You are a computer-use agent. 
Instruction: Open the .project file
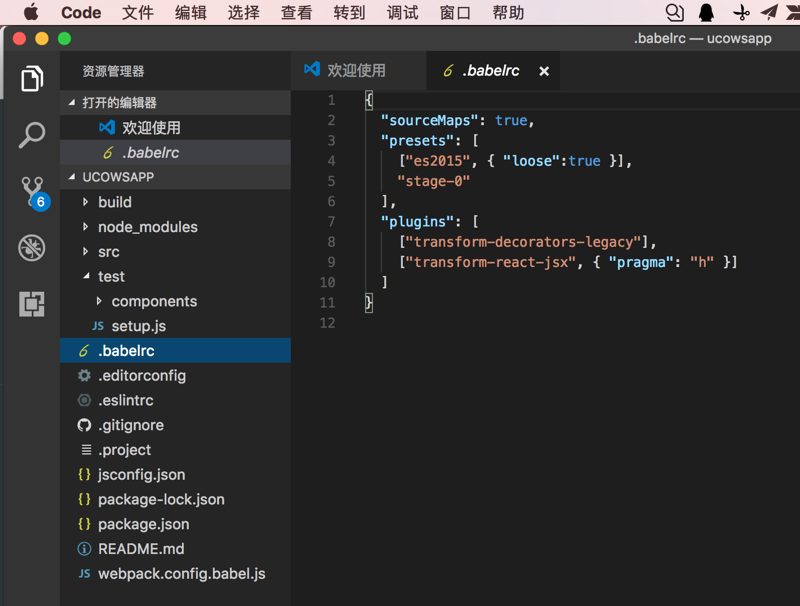coord(176,450)
